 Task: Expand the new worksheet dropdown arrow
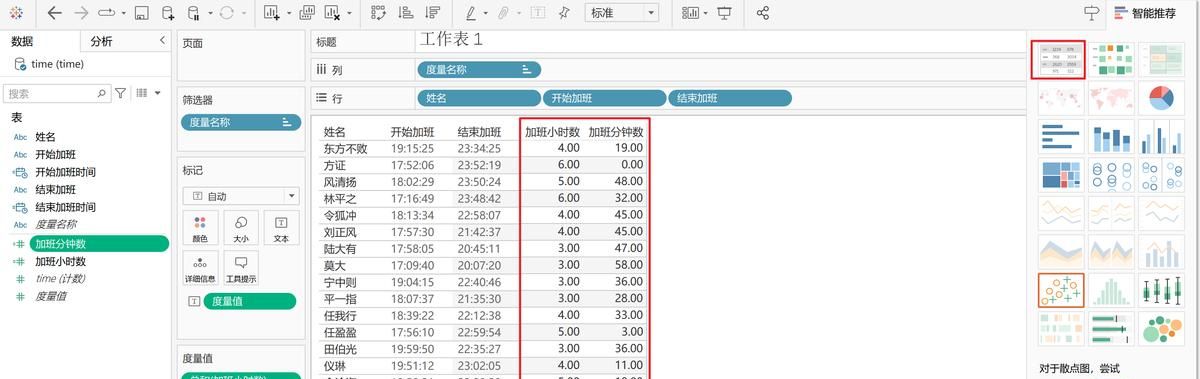click(289, 14)
